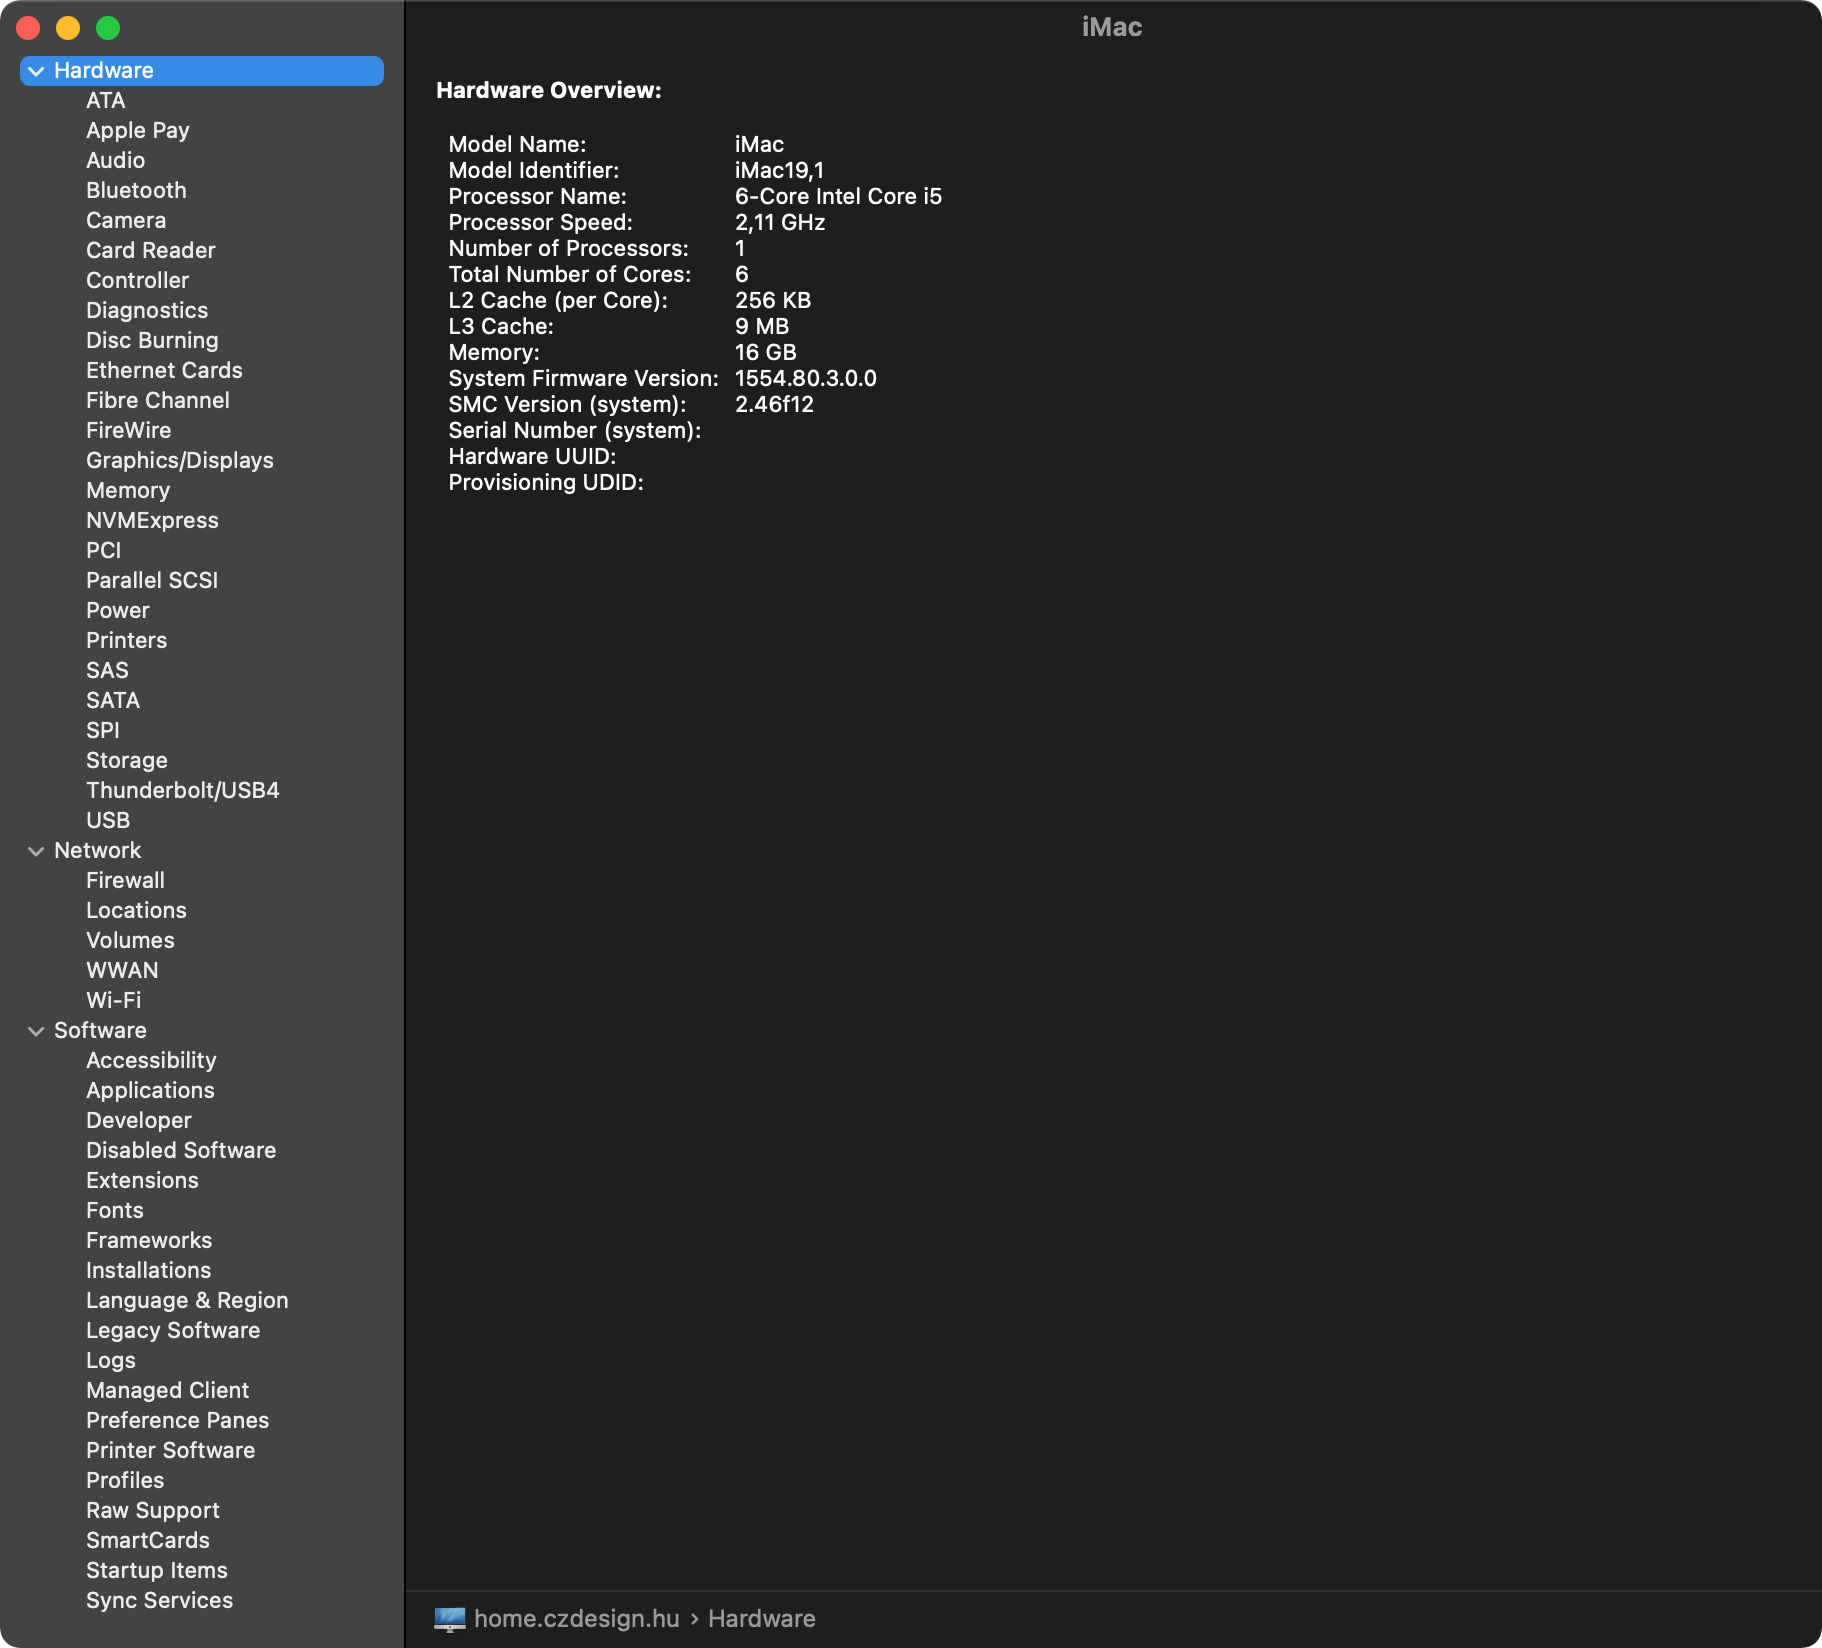This screenshot has height=1648, width=1822.
Task: Select ATA in the sidebar
Action: [105, 101]
